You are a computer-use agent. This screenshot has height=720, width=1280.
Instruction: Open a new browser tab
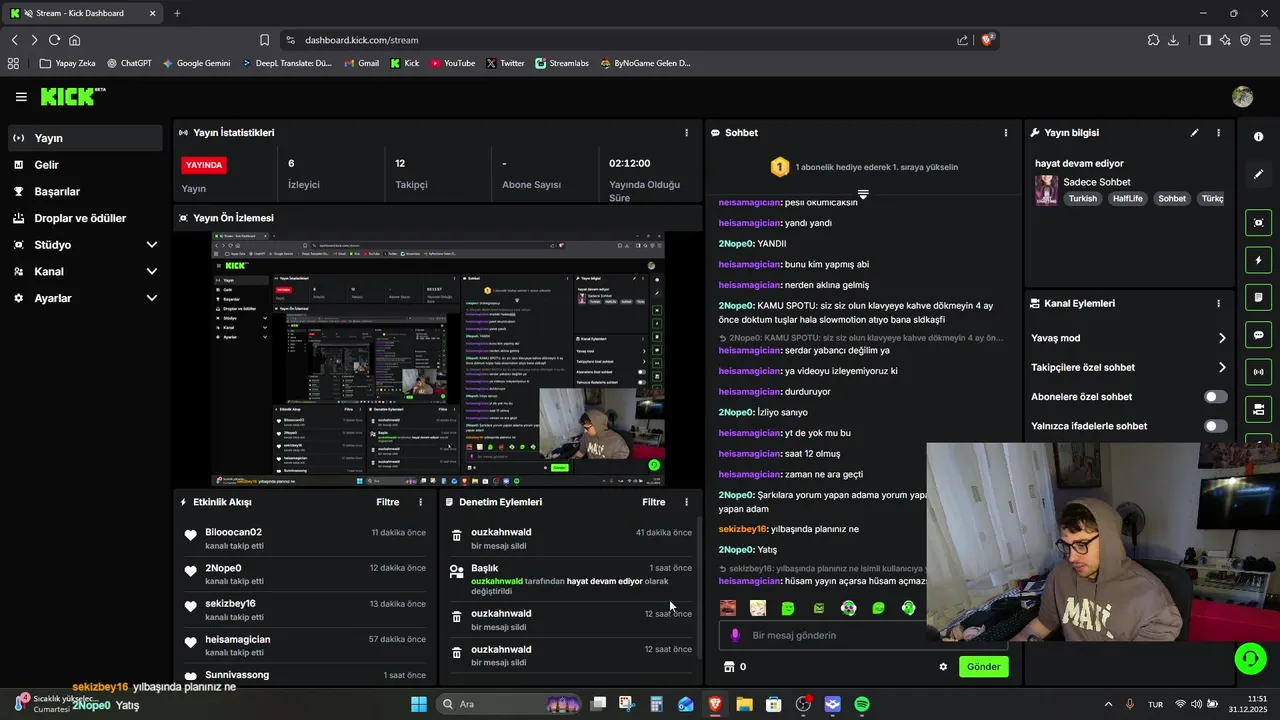(177, 13)
